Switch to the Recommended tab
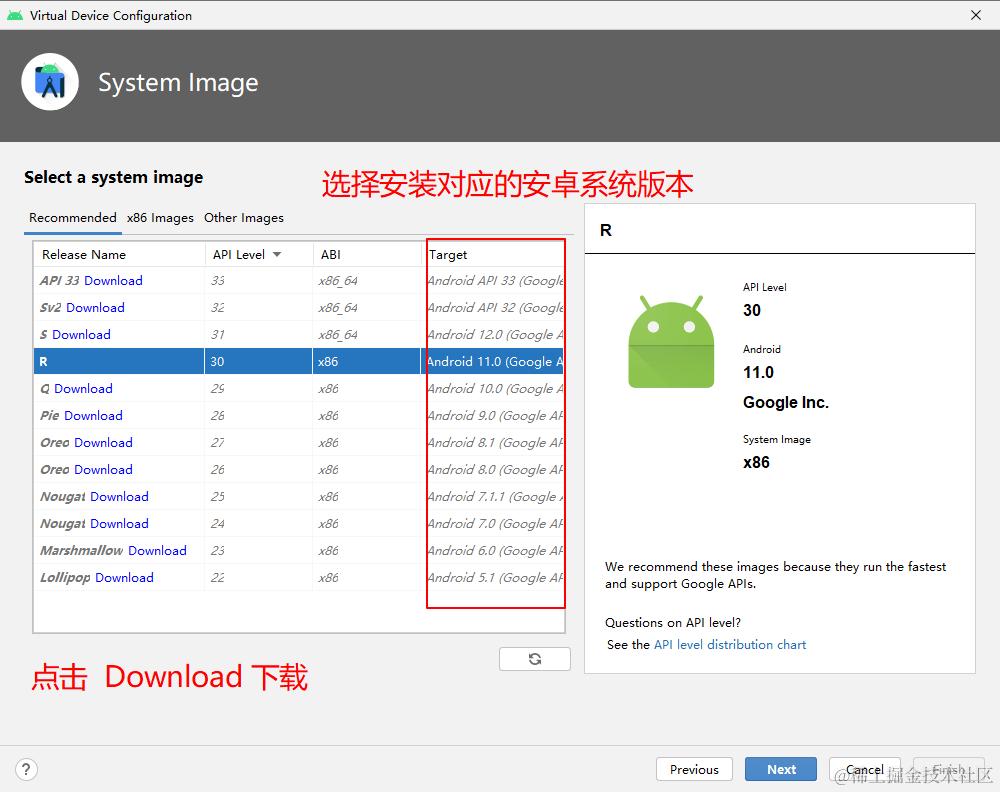 (x=73, y=217)
